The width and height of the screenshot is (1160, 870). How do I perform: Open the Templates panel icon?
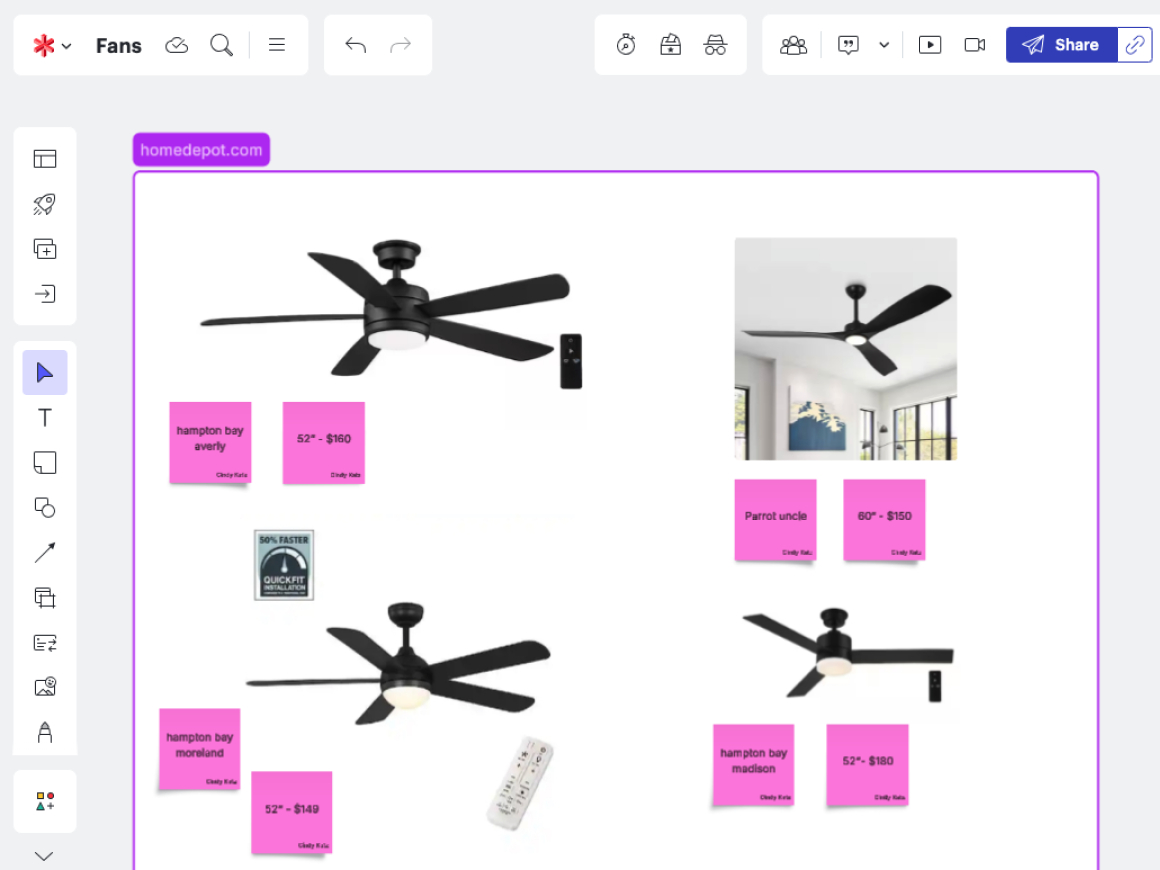click(x=45, y=159)
